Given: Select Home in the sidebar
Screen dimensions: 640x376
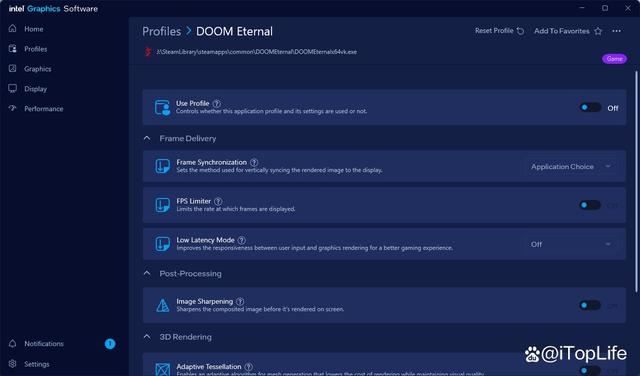Looking at the screenshot, I should pyautogui.click(x=33, y=29).
